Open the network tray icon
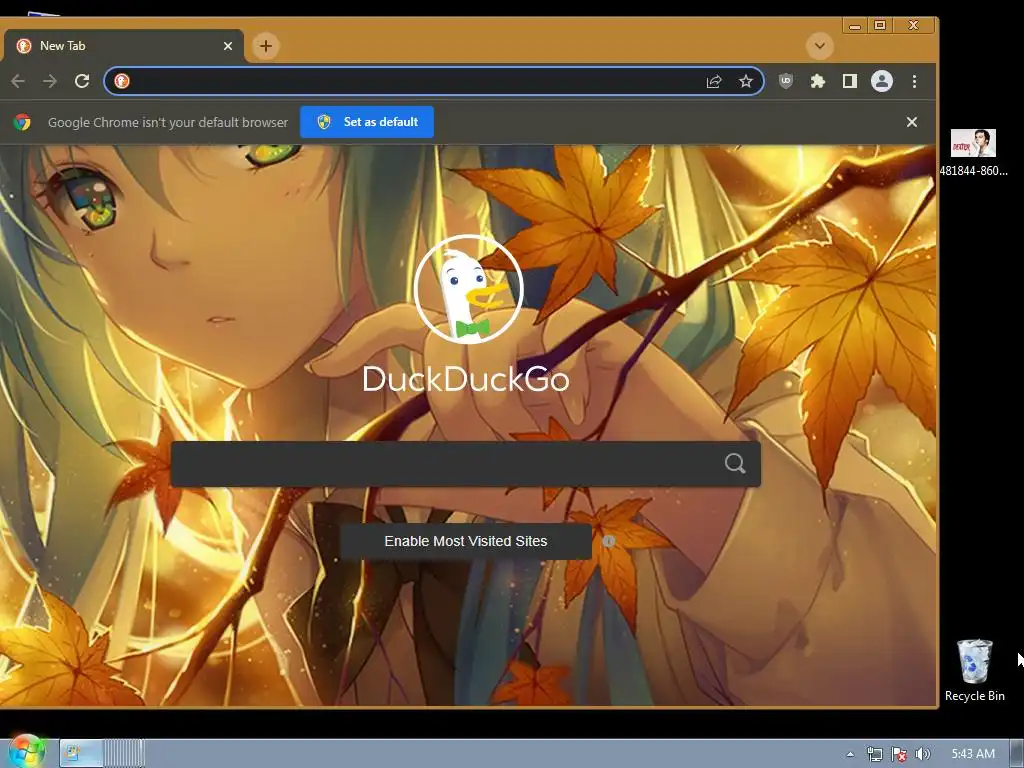Screen dimensions: 1024x768 click(x=874, y=754)
